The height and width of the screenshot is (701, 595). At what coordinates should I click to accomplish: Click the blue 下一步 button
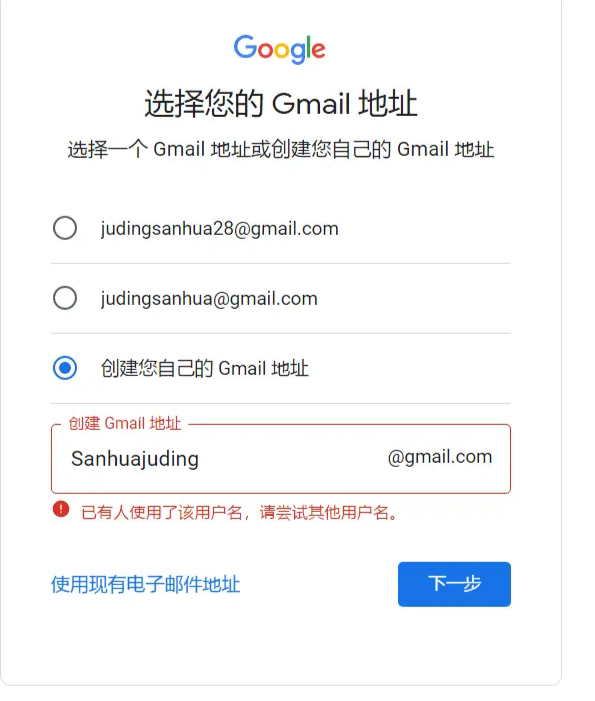(x=454, y=584)
